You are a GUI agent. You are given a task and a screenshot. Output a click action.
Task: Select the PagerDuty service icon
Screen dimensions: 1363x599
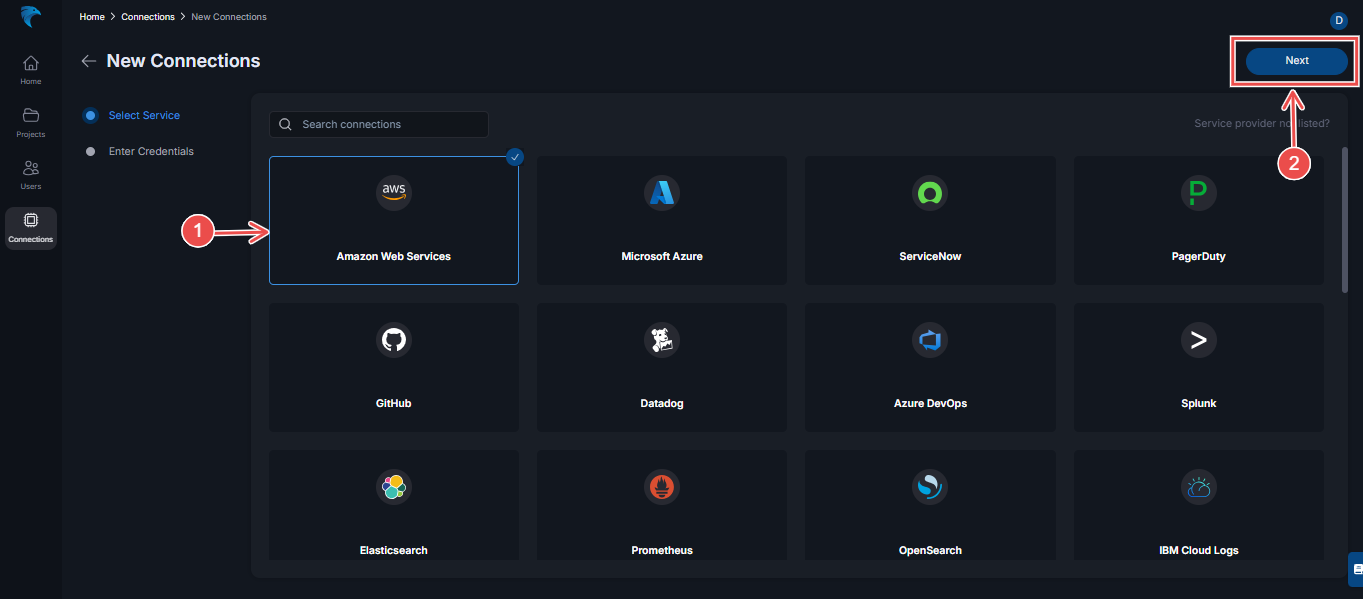click(1198, 192)
